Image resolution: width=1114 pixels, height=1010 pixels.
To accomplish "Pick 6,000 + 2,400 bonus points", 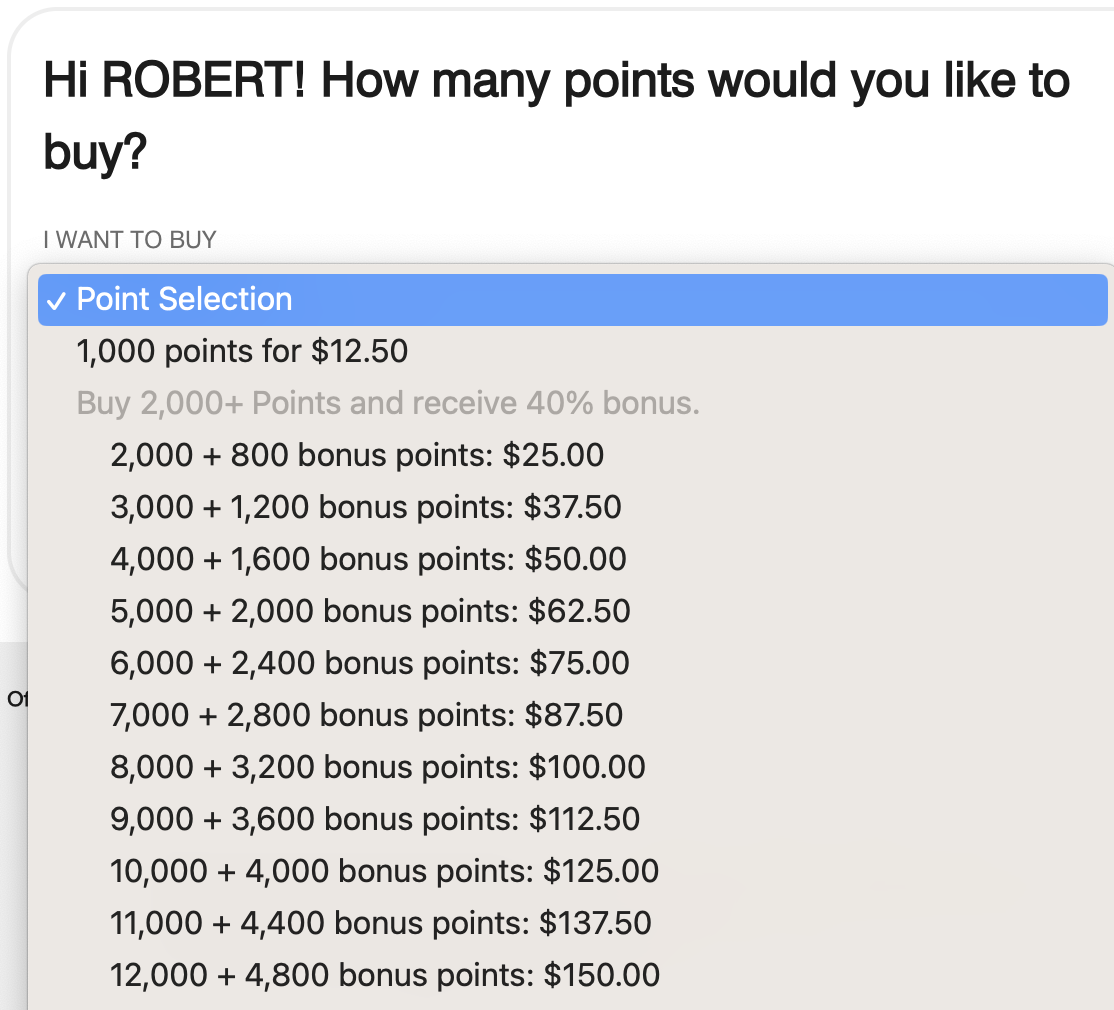I will pos(370,664).
